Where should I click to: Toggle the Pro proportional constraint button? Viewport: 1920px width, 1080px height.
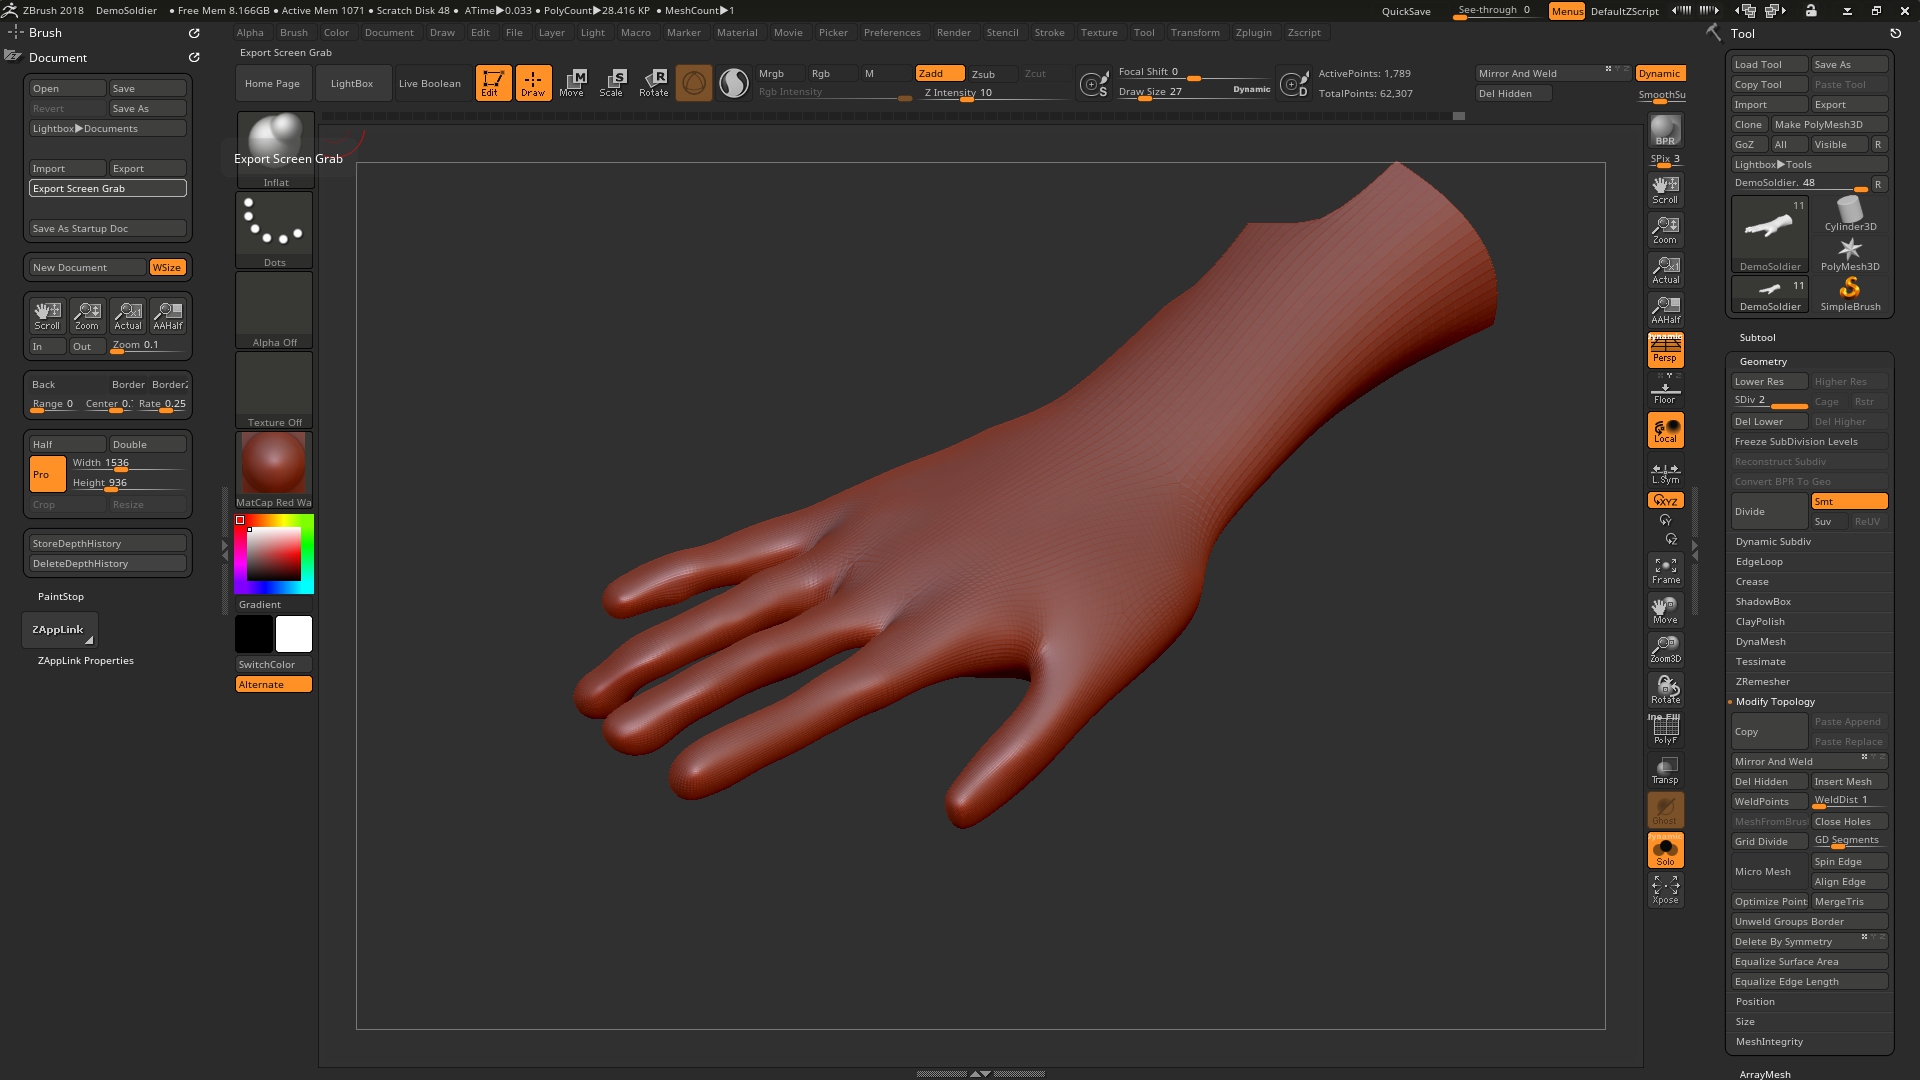[x=47, y=474]
